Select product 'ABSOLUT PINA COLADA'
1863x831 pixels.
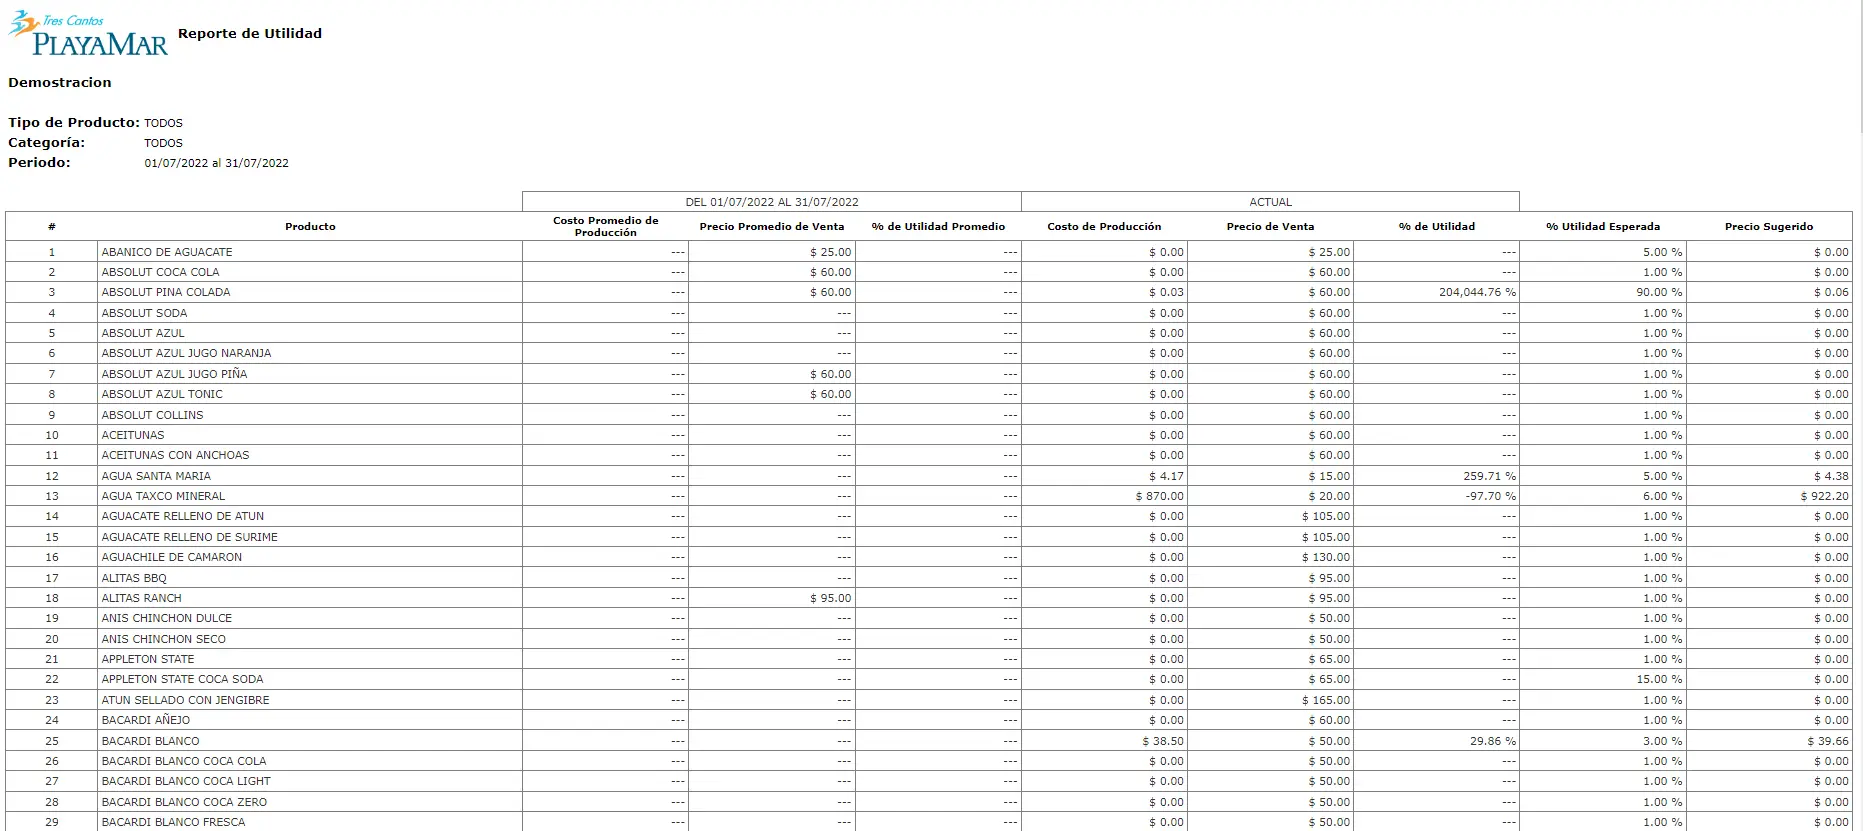click(x=166, y=292)
